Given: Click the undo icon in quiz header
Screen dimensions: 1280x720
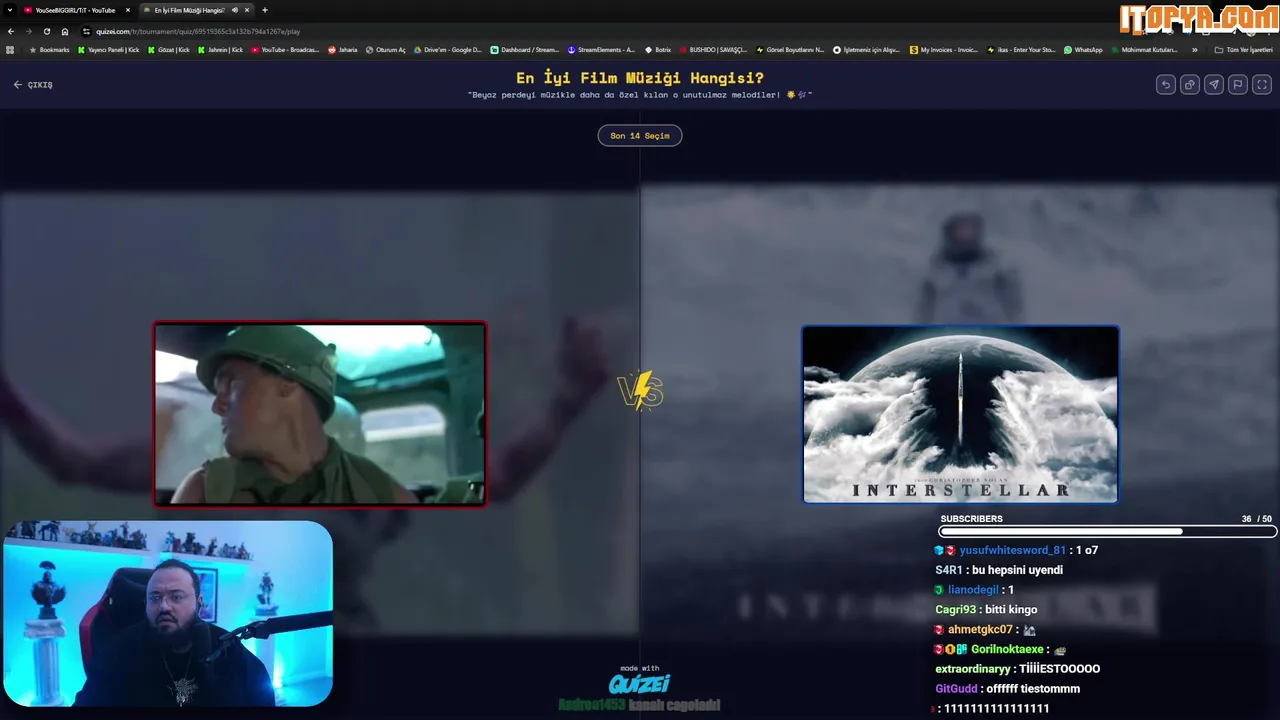Looking at the screenshot, I should click(1165, 85).
